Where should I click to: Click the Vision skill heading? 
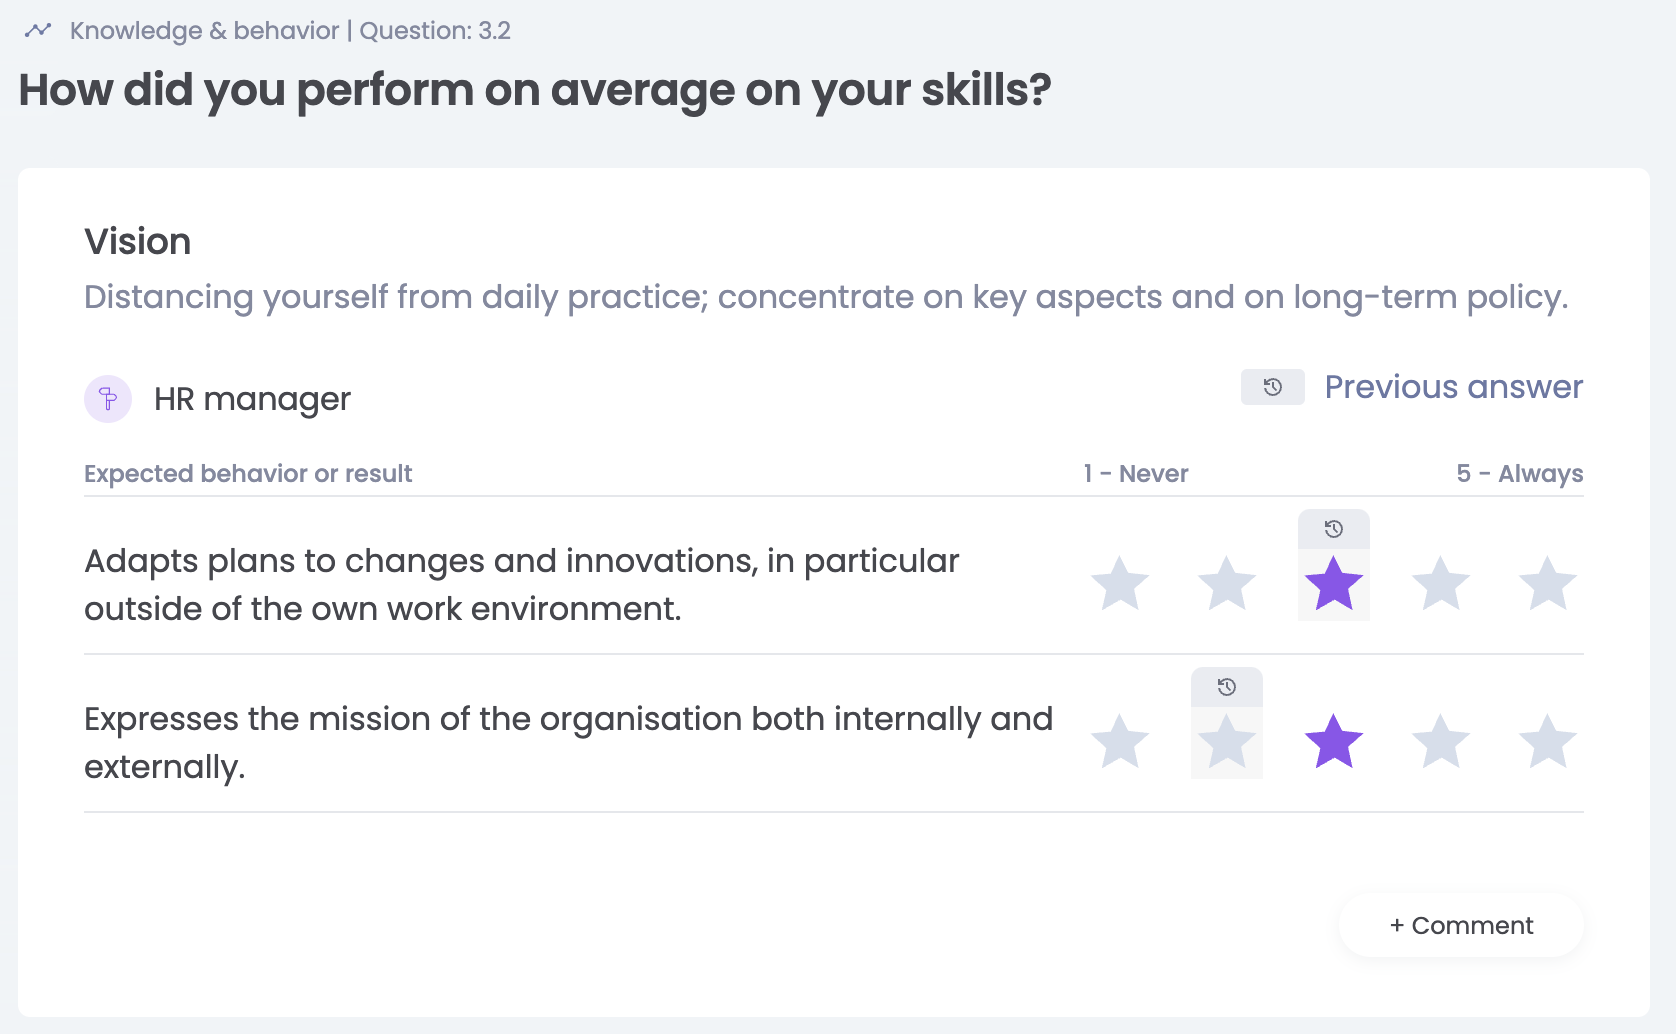[x=137, y=241]
